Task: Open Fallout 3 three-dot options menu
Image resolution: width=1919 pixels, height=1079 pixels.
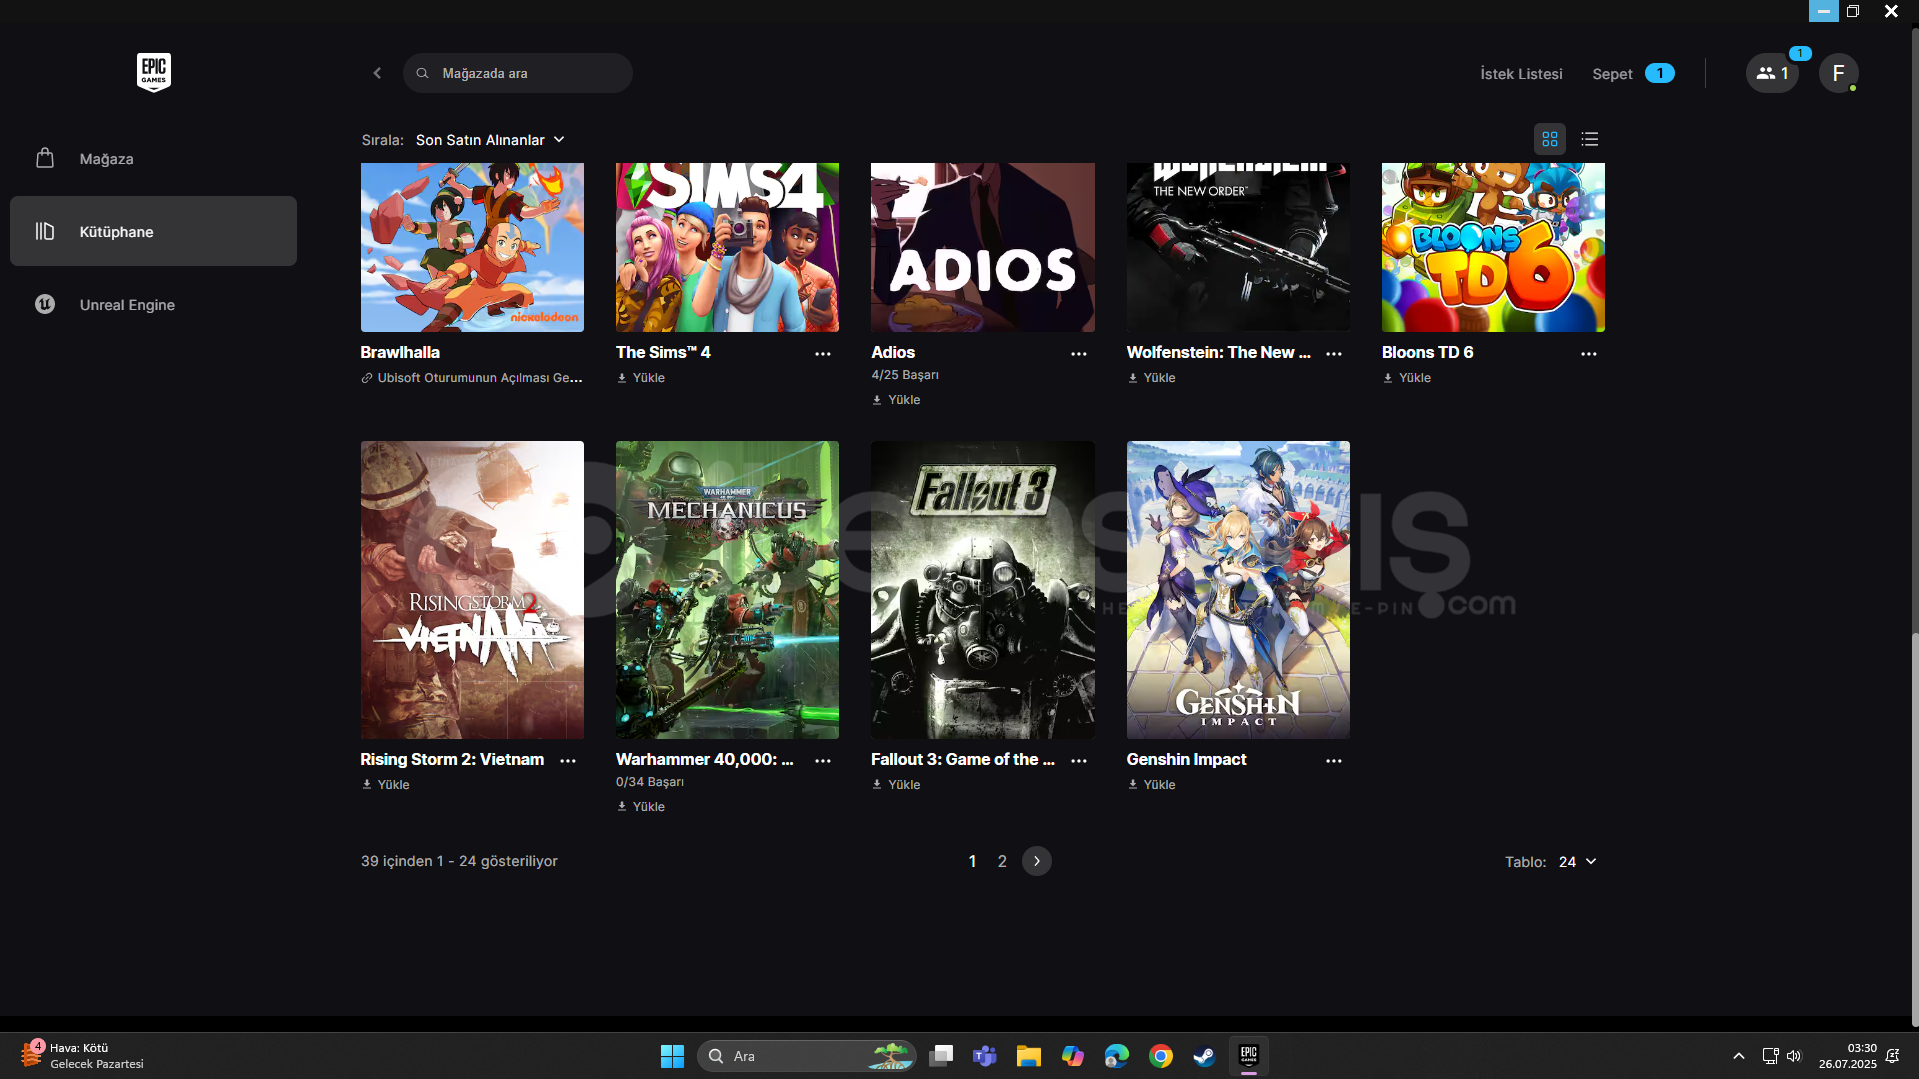Action: pos(1079,761)
